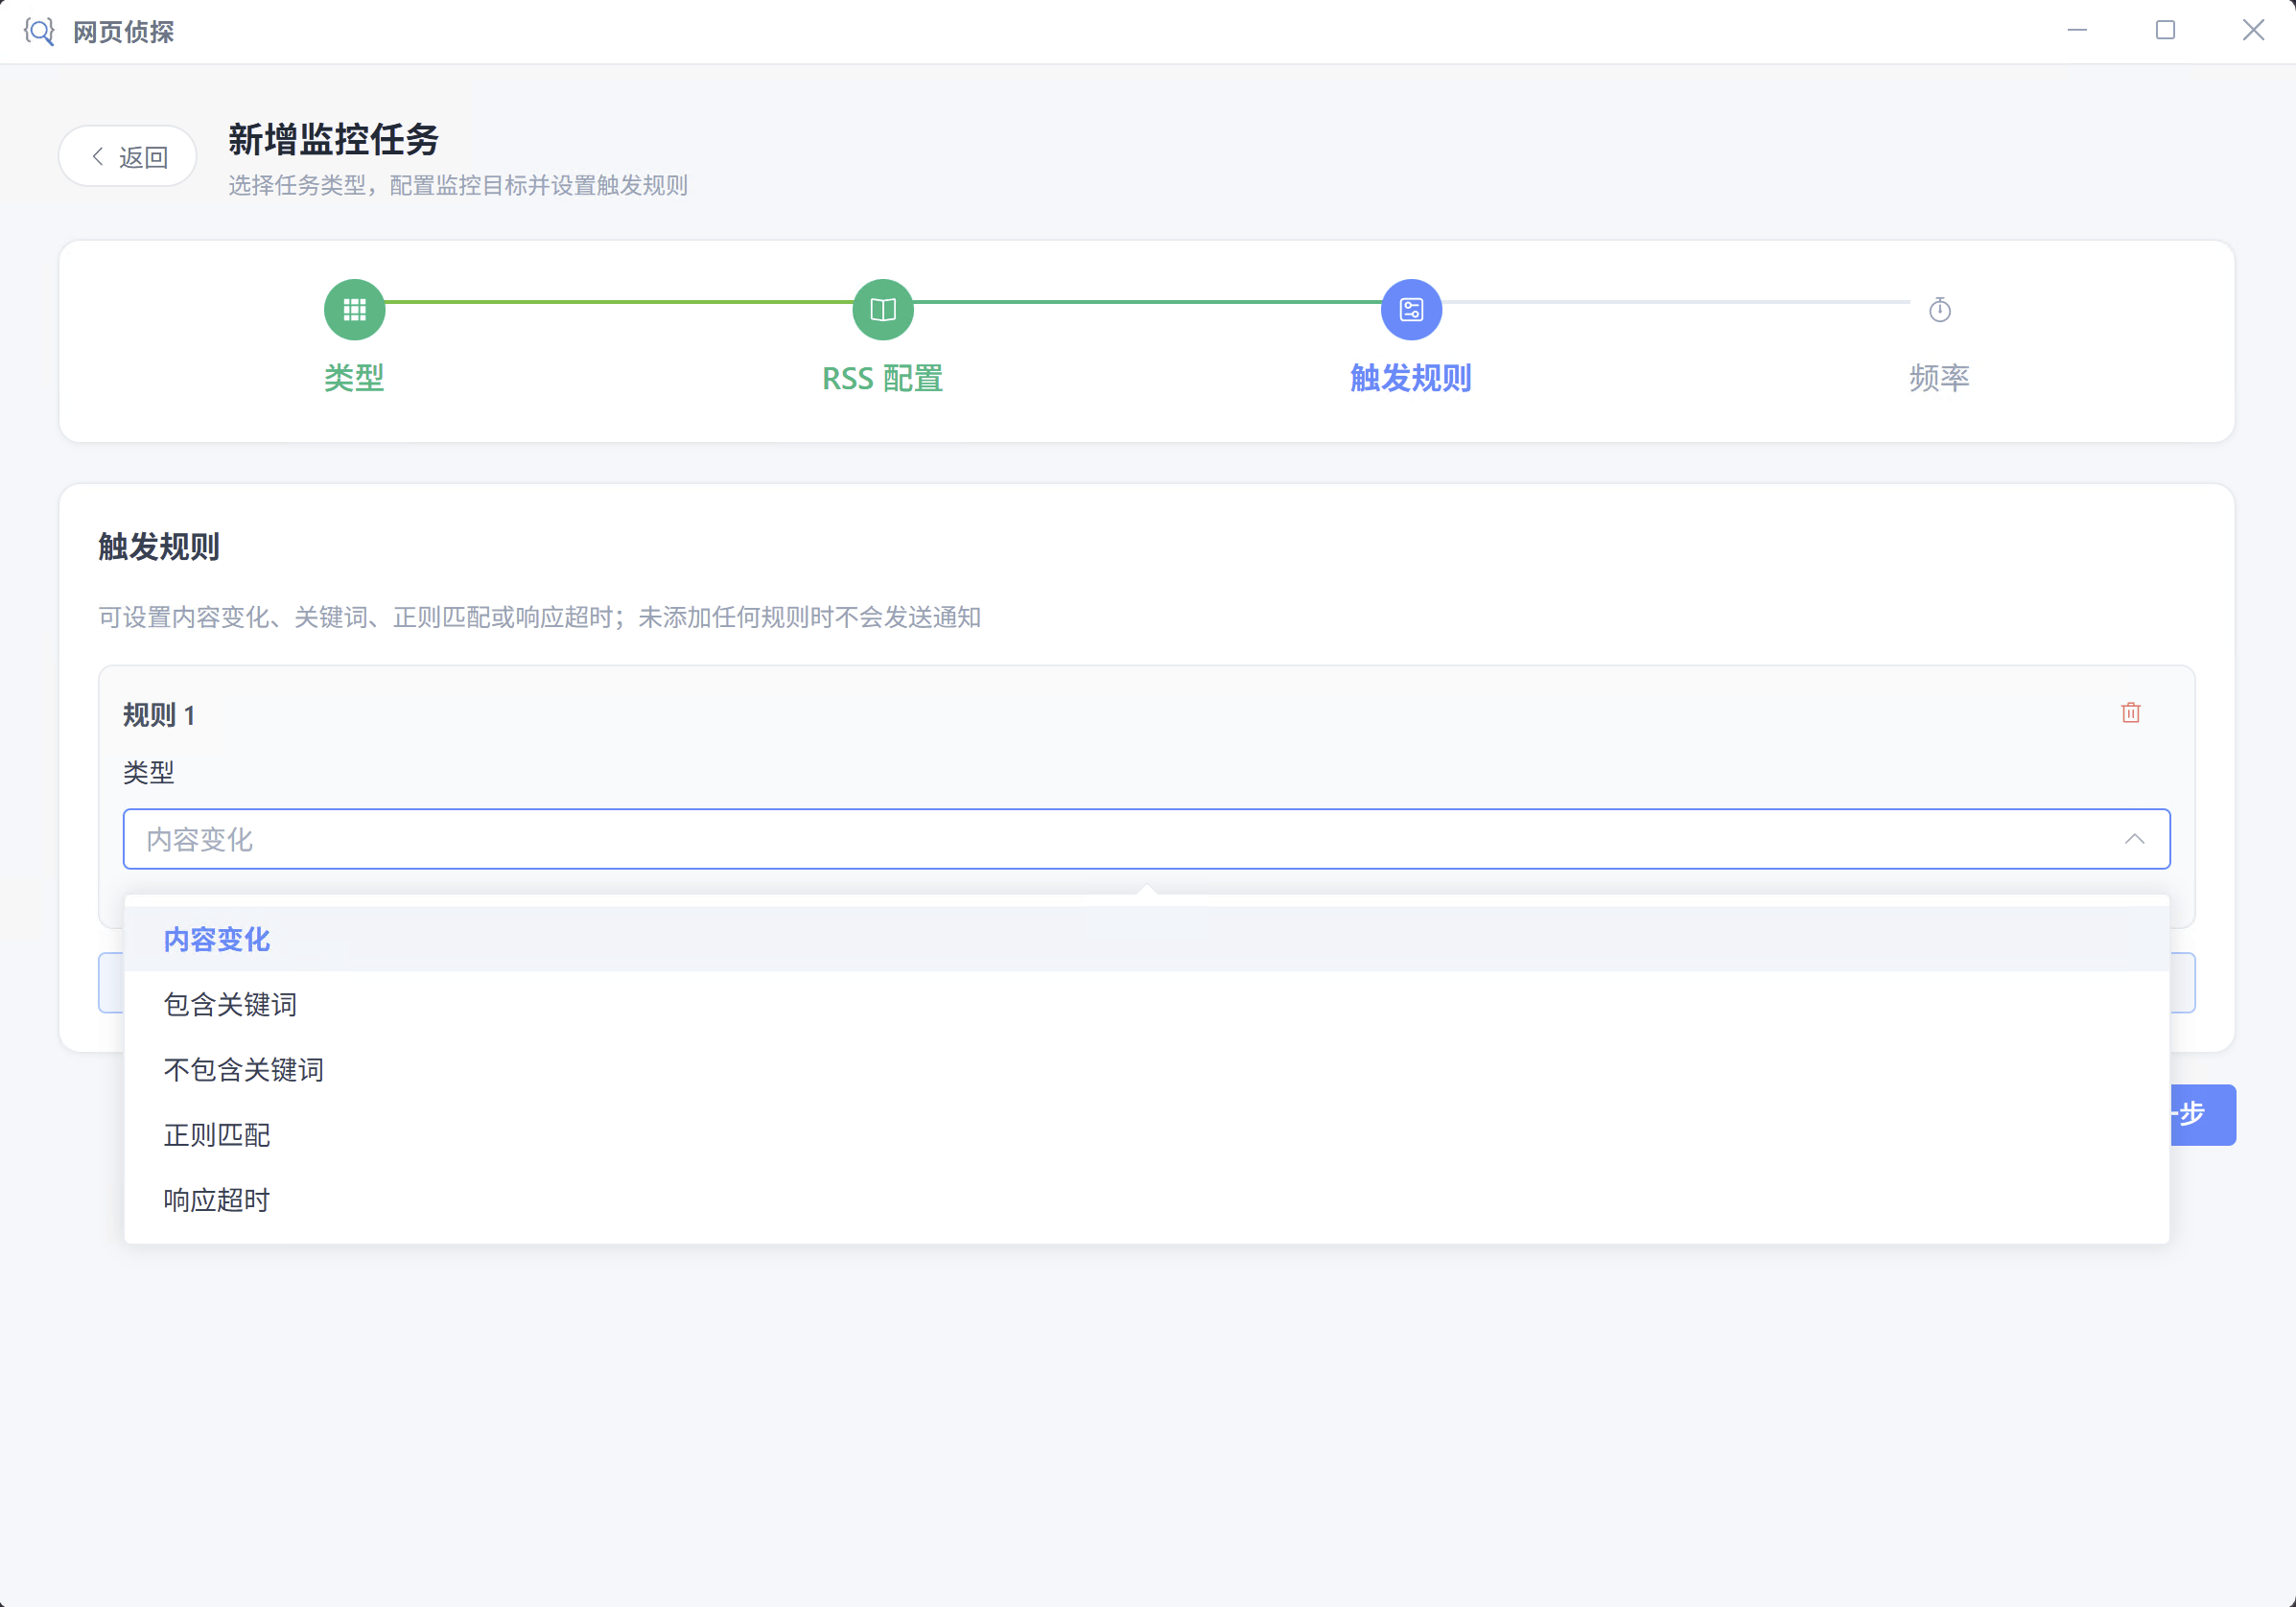The image size is (2296, 1607).
Task: Click the 内容变化 type select field
Action: tap(1146, 839)
